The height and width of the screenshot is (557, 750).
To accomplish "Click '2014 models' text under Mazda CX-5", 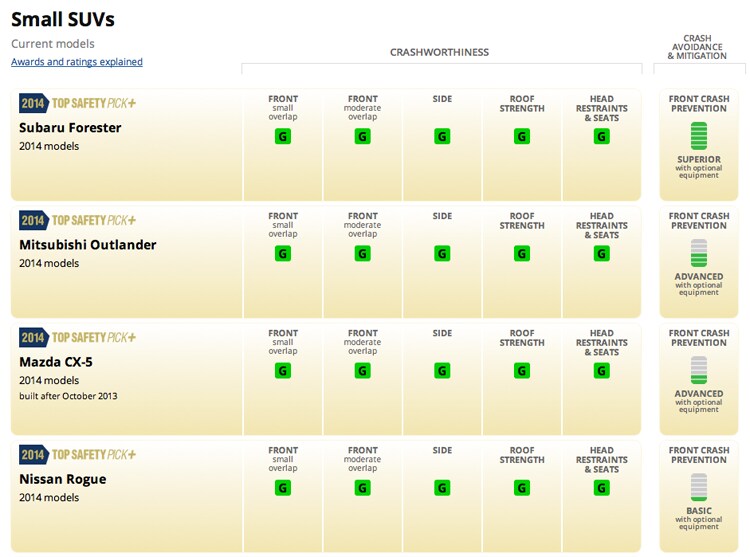I will pyautogui.click(x=49, y=381).
